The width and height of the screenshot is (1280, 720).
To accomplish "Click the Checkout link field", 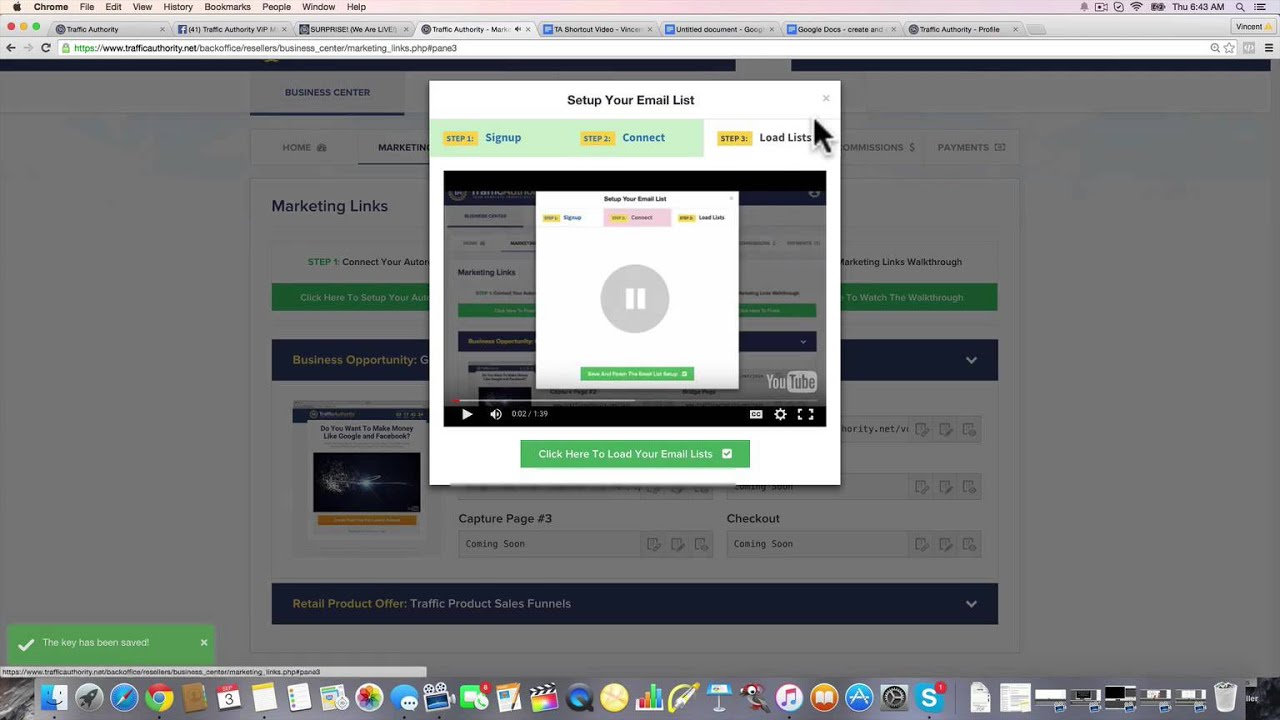I will coord(817,544).
